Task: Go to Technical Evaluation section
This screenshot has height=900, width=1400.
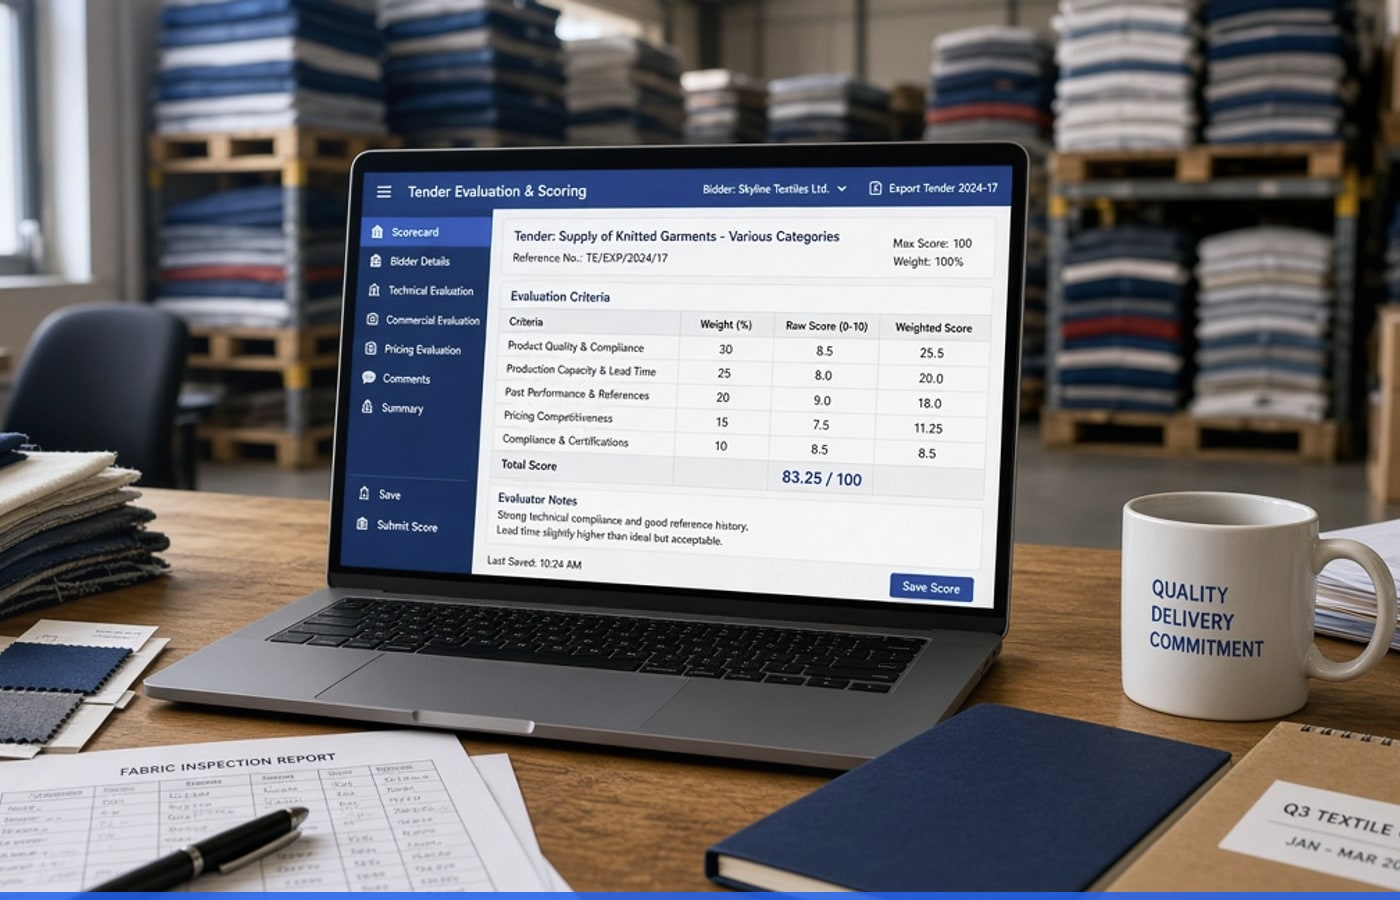Action: (420, 291)
